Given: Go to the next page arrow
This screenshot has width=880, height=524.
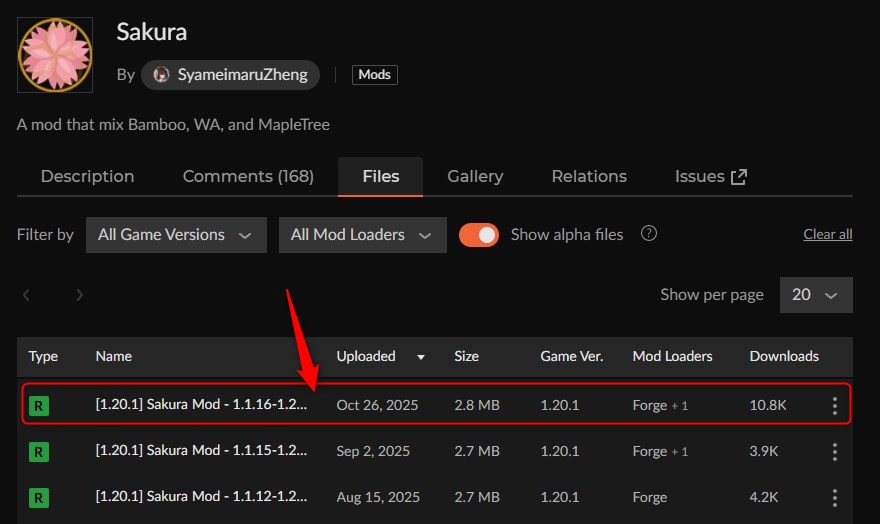Looking at the screenshot, I should [79, 295].
